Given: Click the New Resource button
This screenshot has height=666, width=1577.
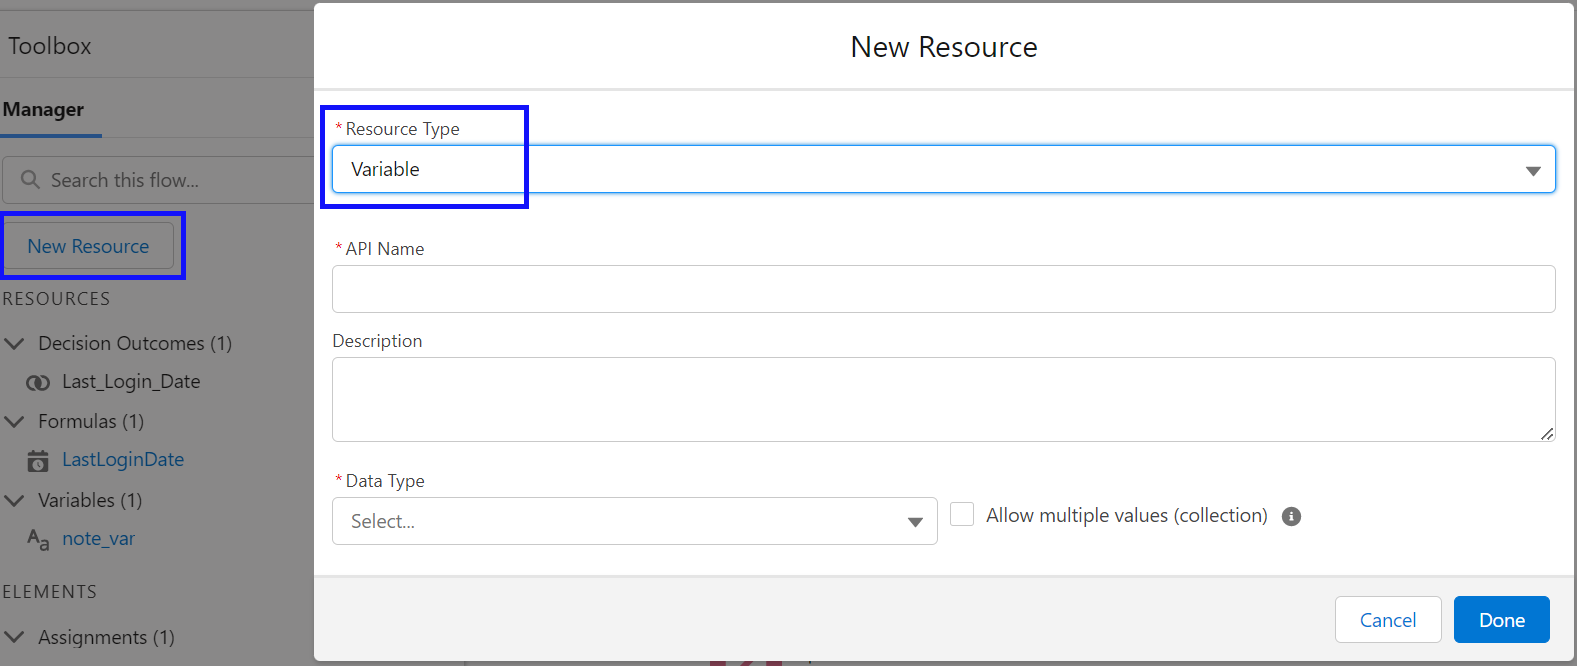Looking at the screenshot, I should pyautogui.click(x=88, y=246).
